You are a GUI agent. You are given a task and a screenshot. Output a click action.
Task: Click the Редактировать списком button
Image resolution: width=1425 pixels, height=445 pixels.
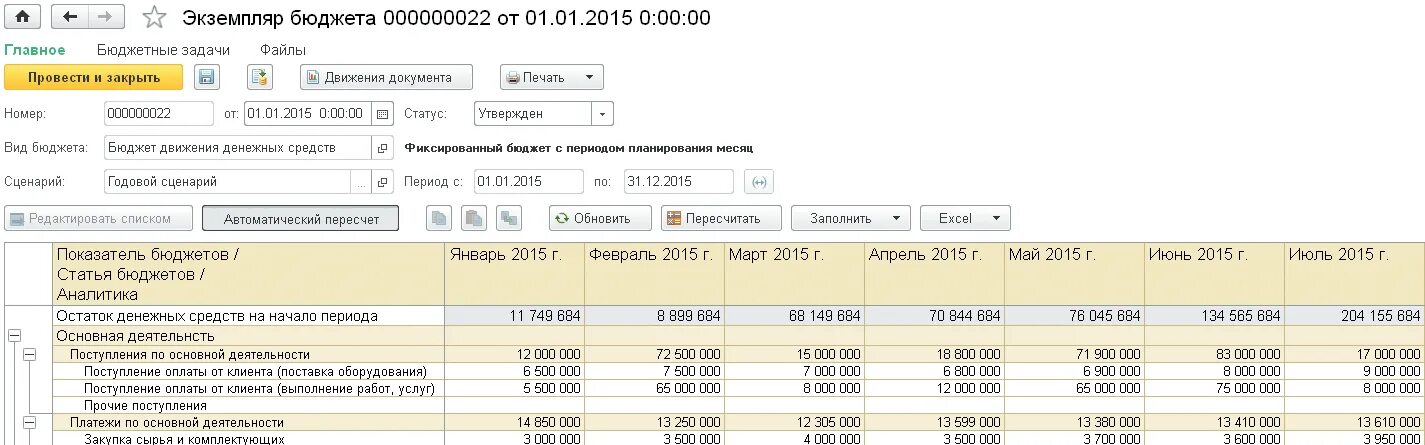point(99,218)
